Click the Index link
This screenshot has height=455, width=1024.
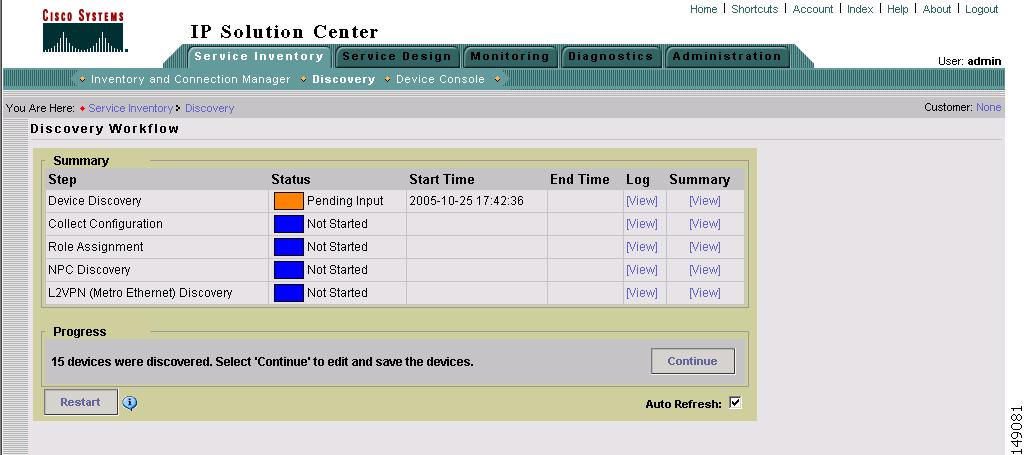pyautogui.click(x=860, y=9)
